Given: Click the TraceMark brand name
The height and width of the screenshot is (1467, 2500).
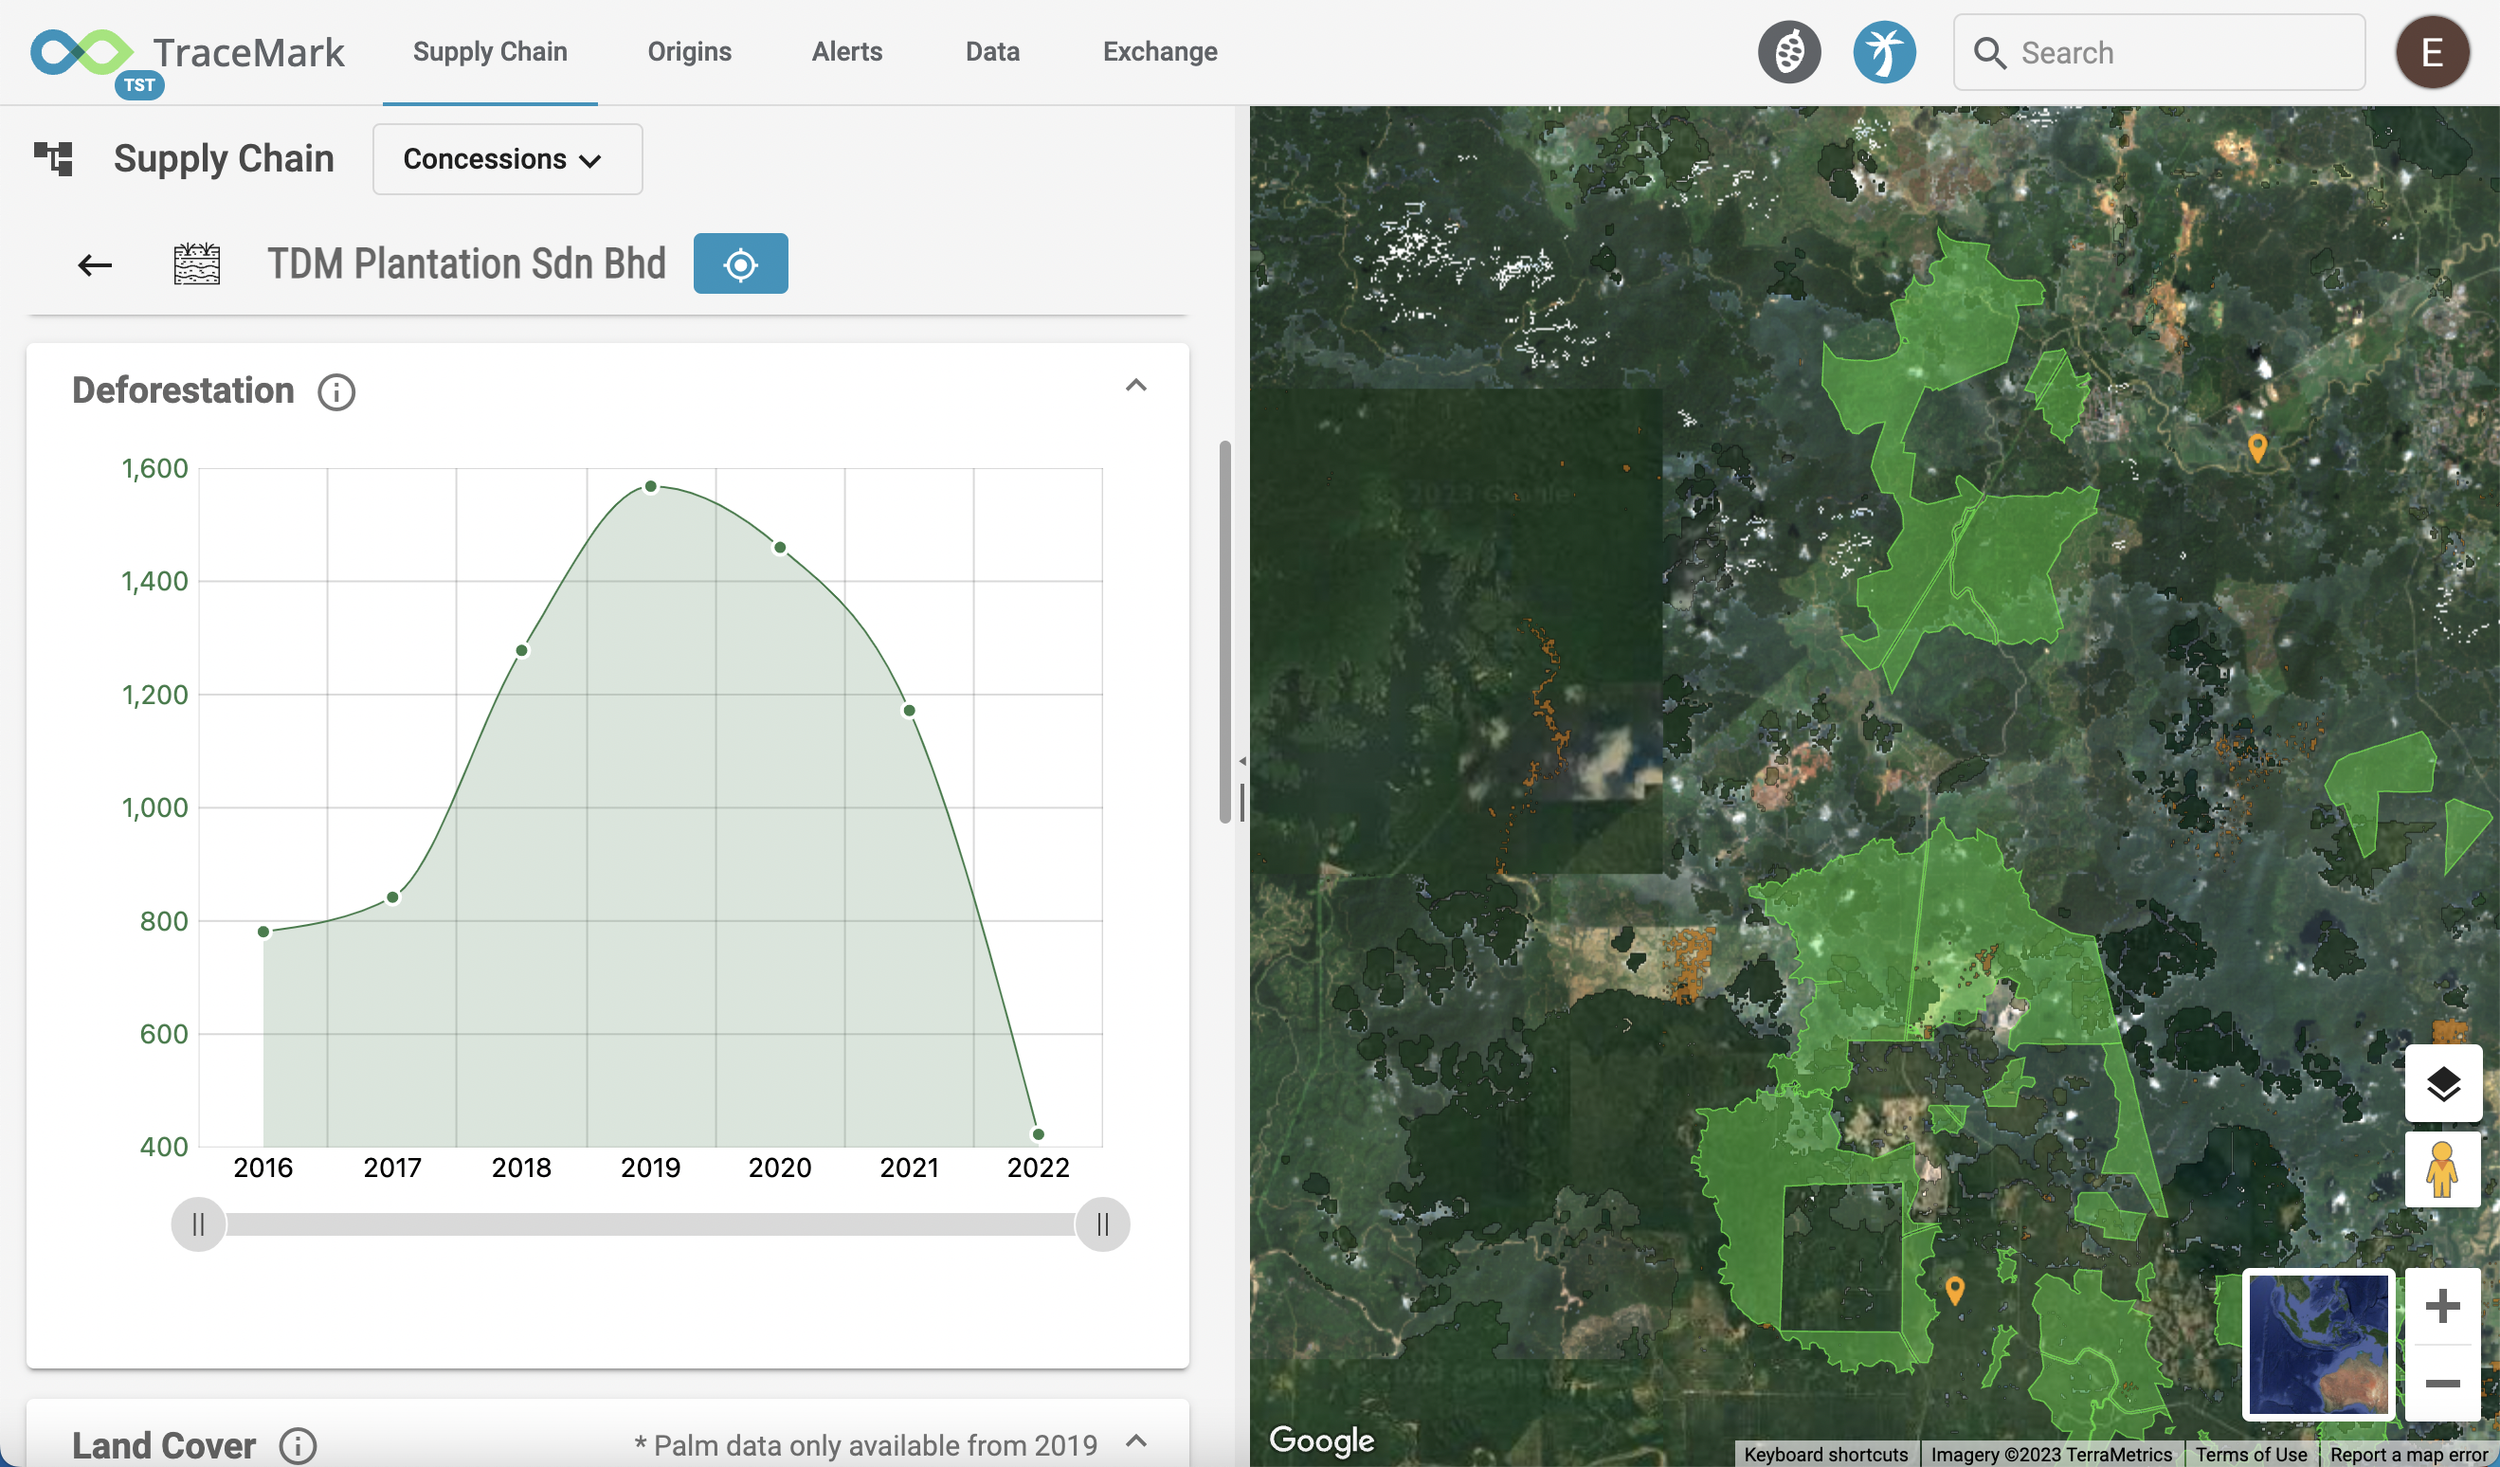Looking at the screenshot, I should 249,52.
